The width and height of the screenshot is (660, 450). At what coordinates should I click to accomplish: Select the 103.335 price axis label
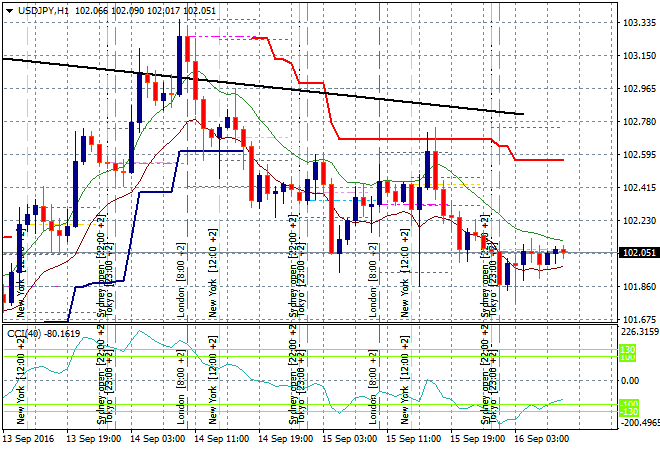(639, 22)
